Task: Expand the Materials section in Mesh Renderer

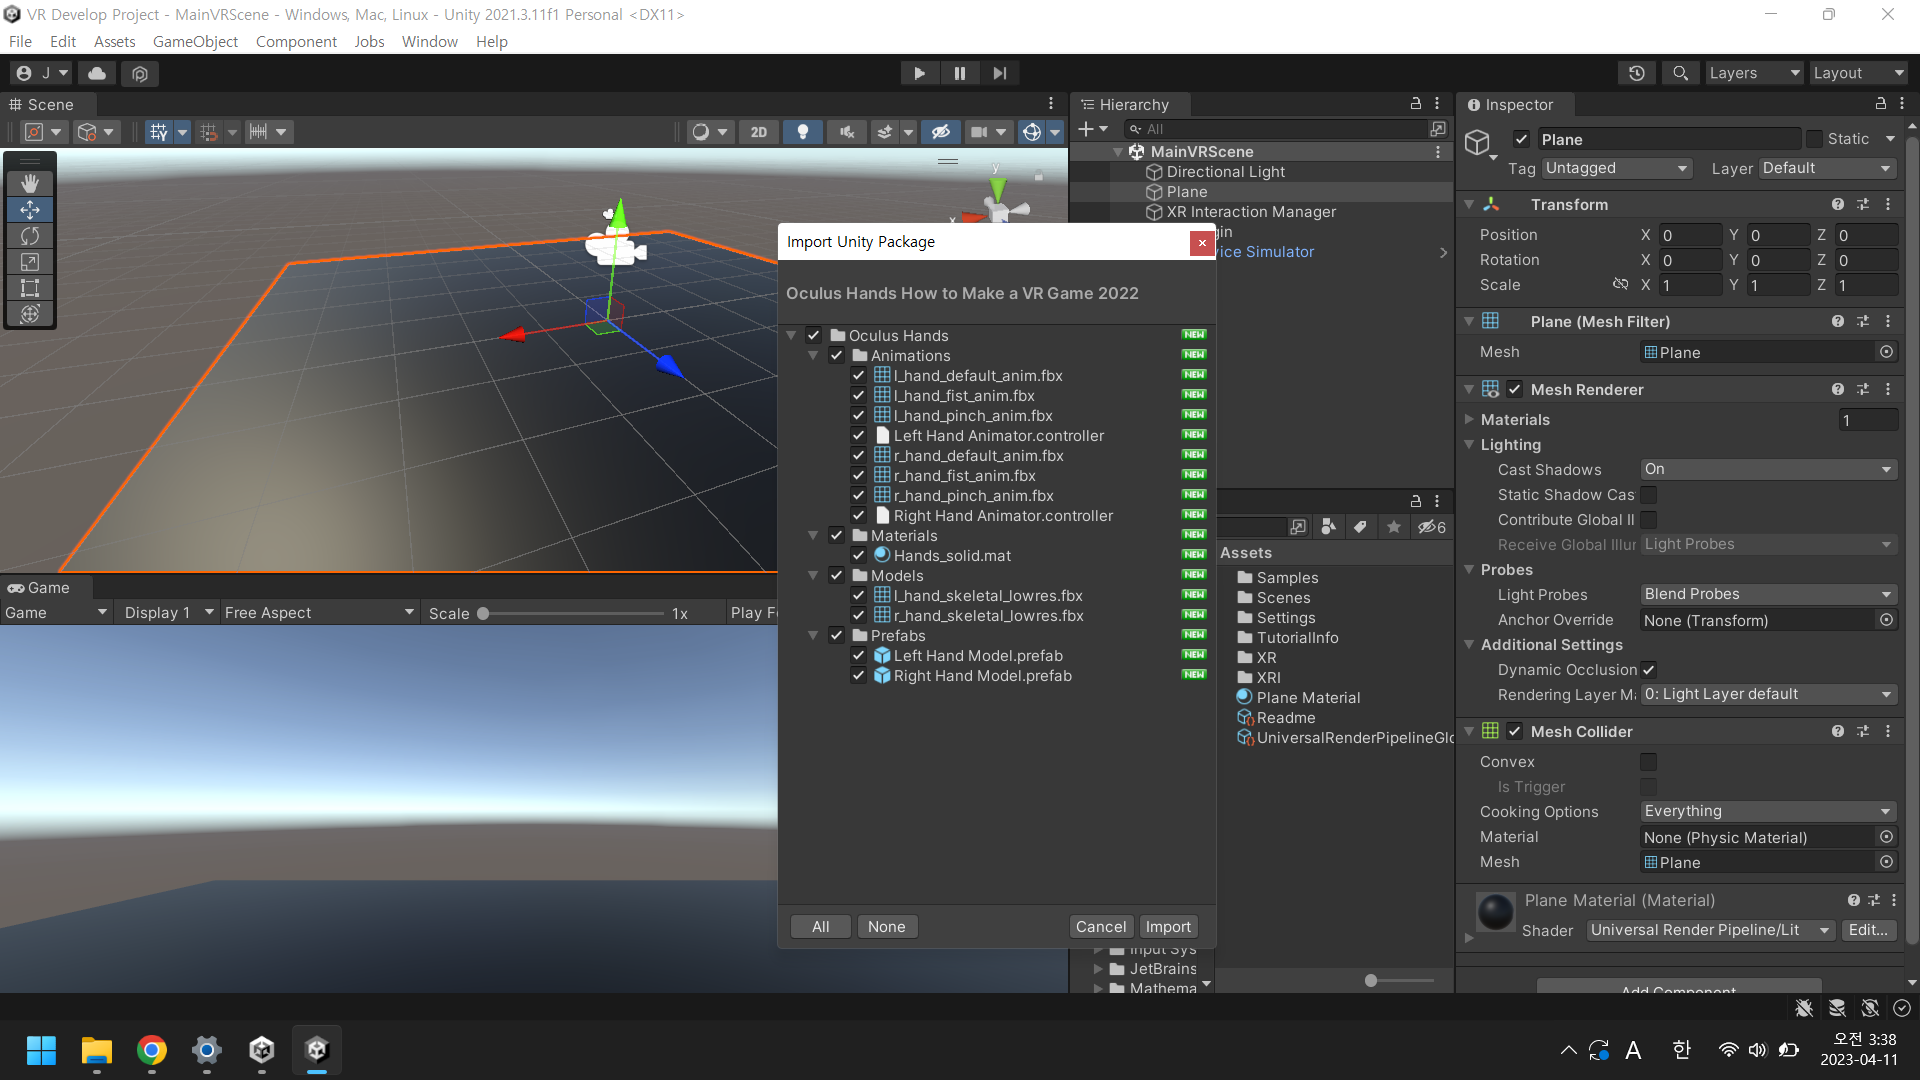Action: tap(1469, 420)
